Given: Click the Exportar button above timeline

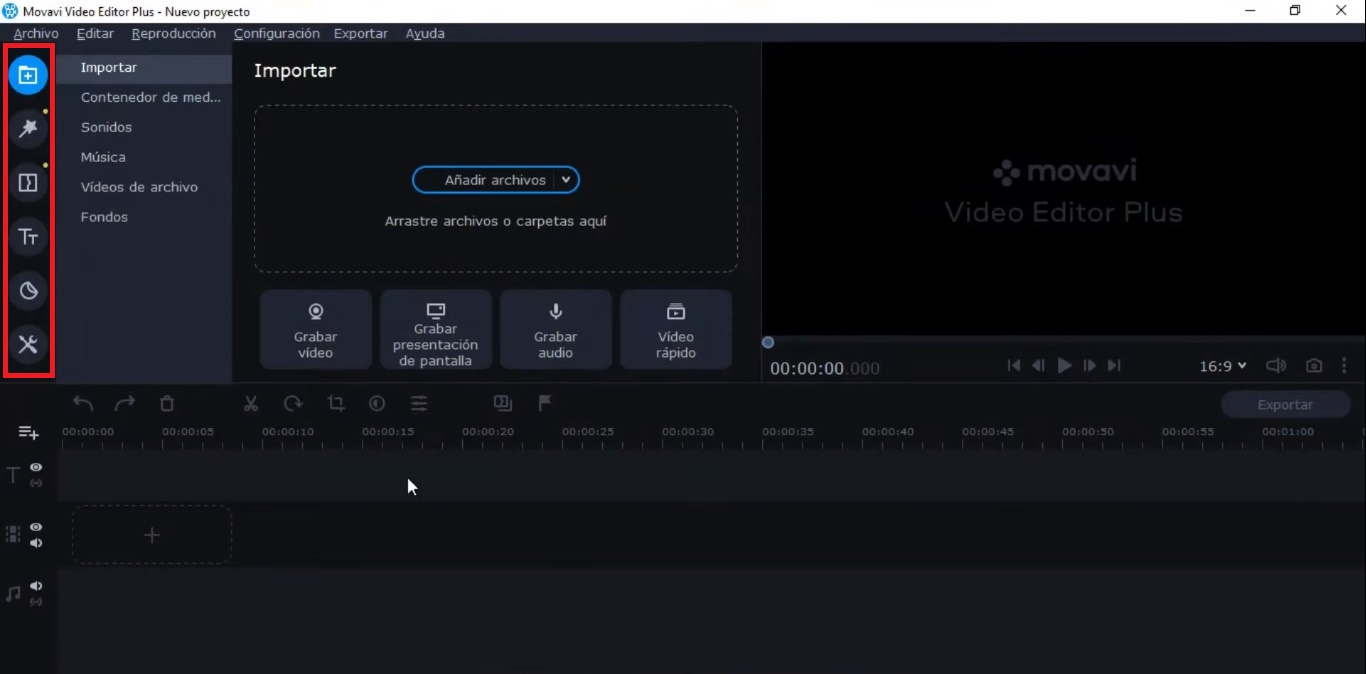Looking at the screenshot, I should tap(1285, 405).
